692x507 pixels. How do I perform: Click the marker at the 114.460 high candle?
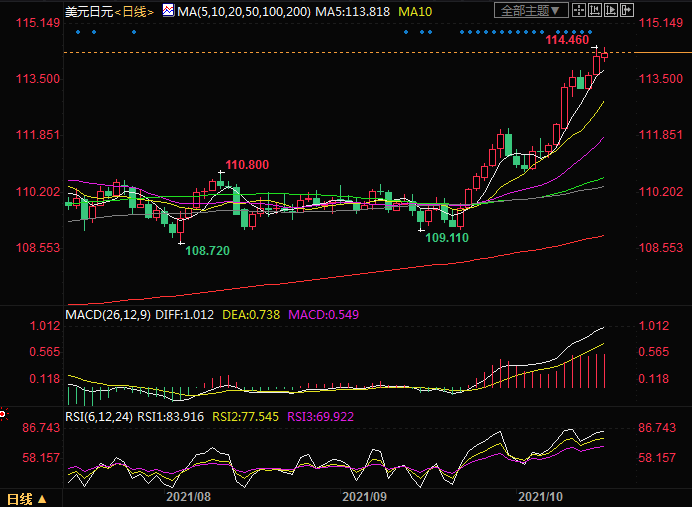[x=595, y=48]
